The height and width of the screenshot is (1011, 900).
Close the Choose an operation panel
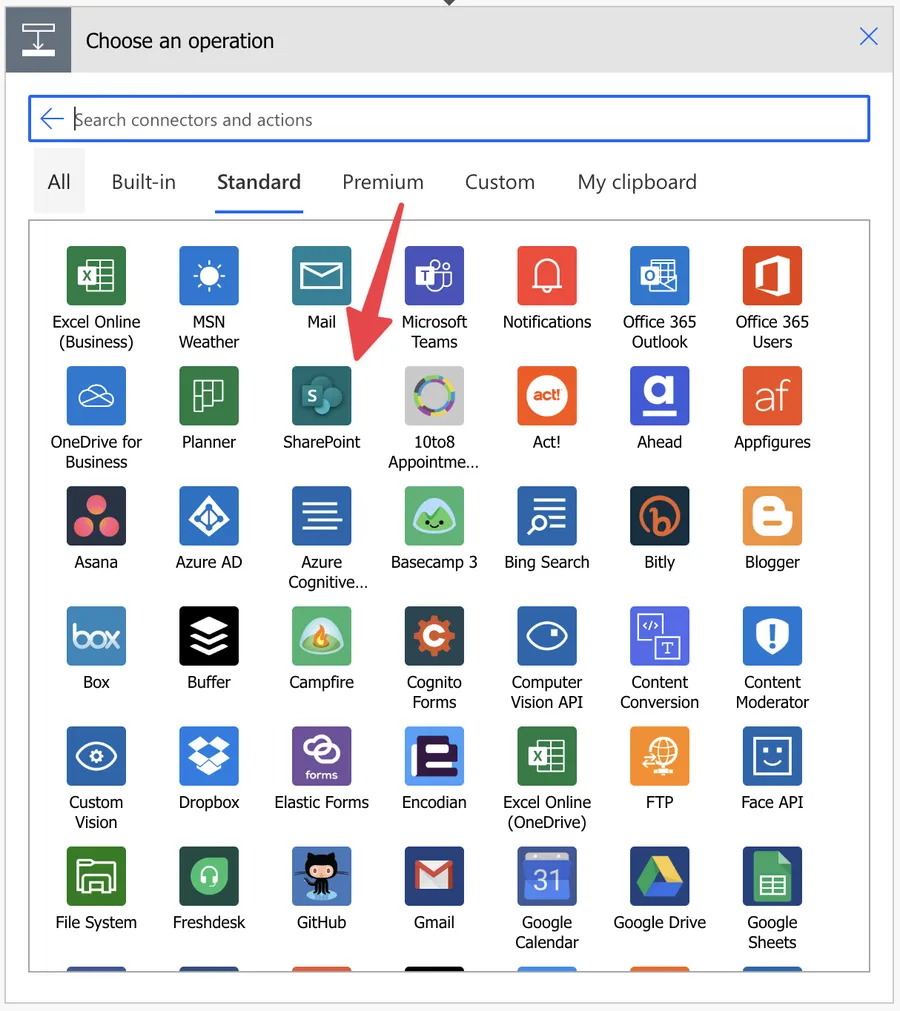point(868,37)
